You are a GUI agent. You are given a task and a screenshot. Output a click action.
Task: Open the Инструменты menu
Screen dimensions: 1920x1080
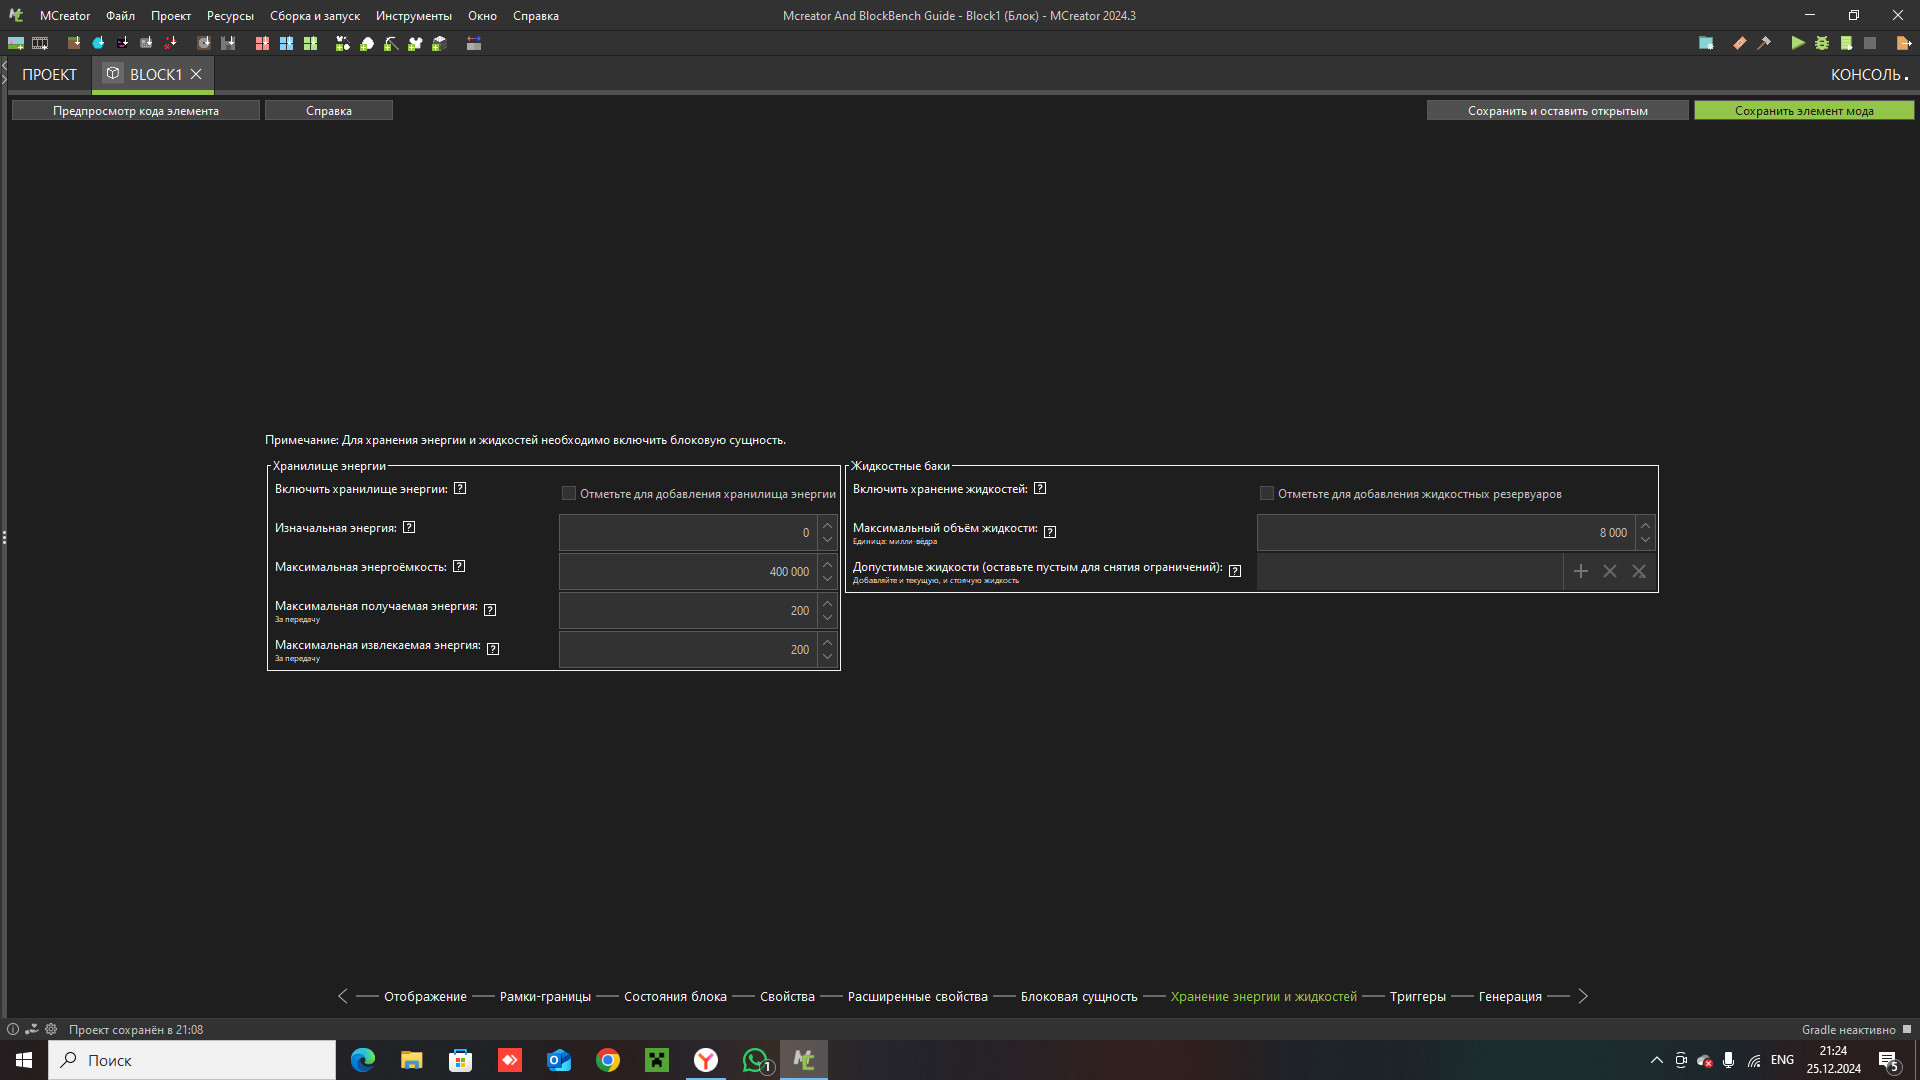(413, 16)
